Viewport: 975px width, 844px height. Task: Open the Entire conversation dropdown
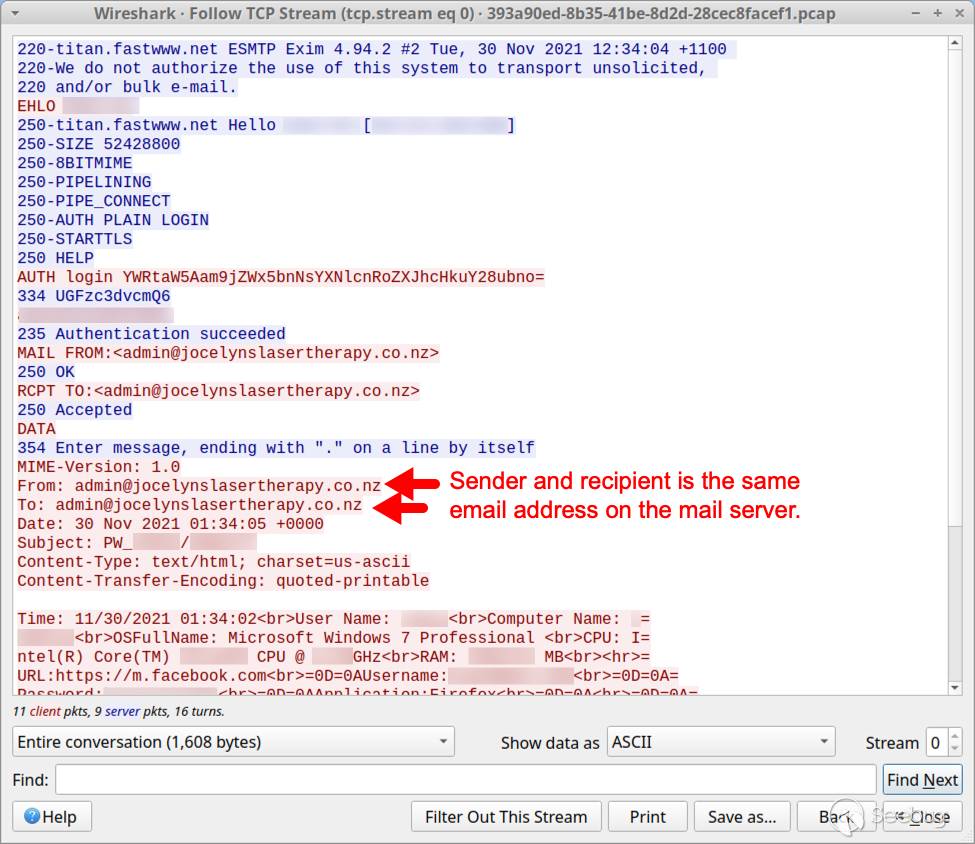click(233, 742)
